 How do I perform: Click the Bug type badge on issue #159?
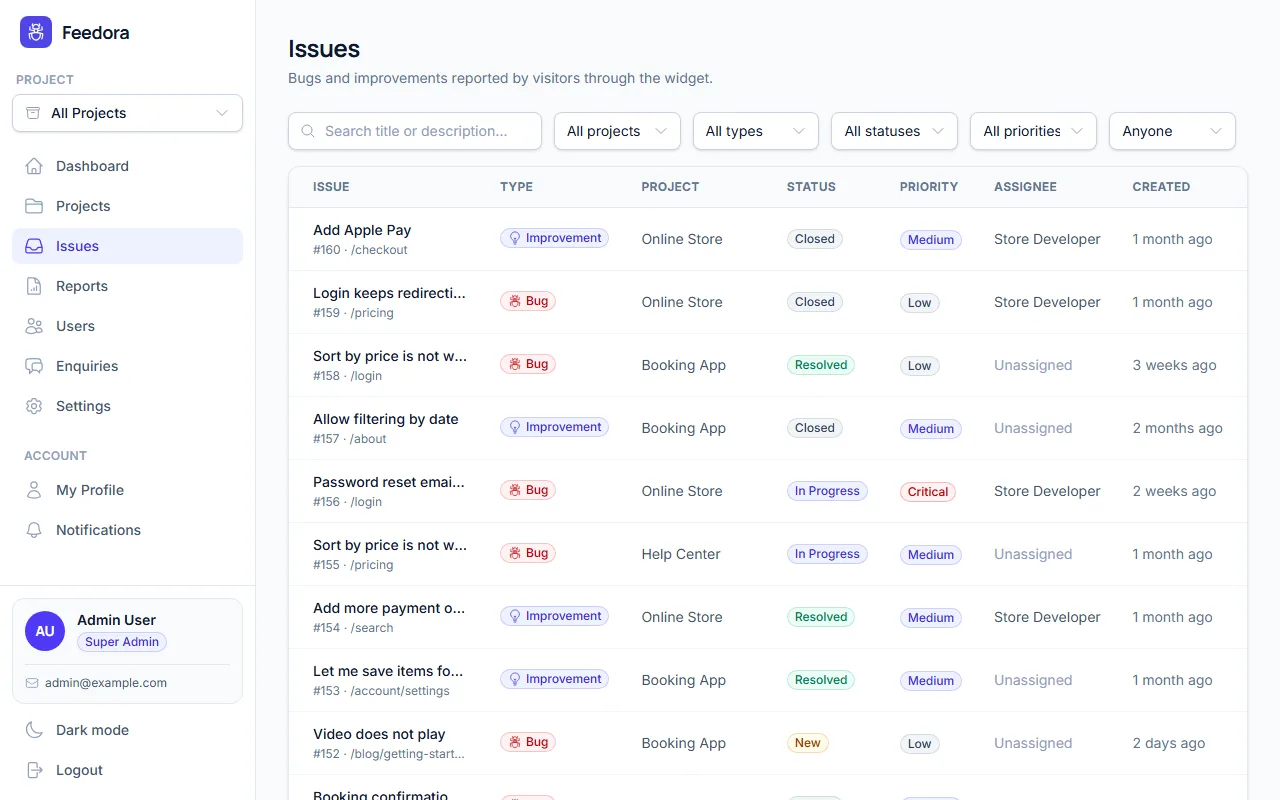pyautogui.click(x=528, y=301)
